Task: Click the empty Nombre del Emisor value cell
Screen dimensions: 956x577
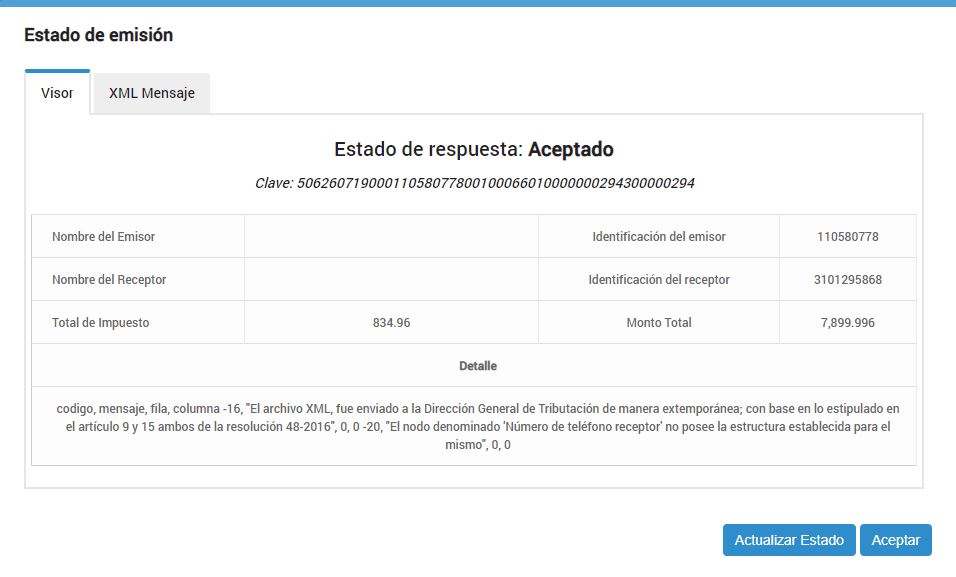Action: coord(391,236)
